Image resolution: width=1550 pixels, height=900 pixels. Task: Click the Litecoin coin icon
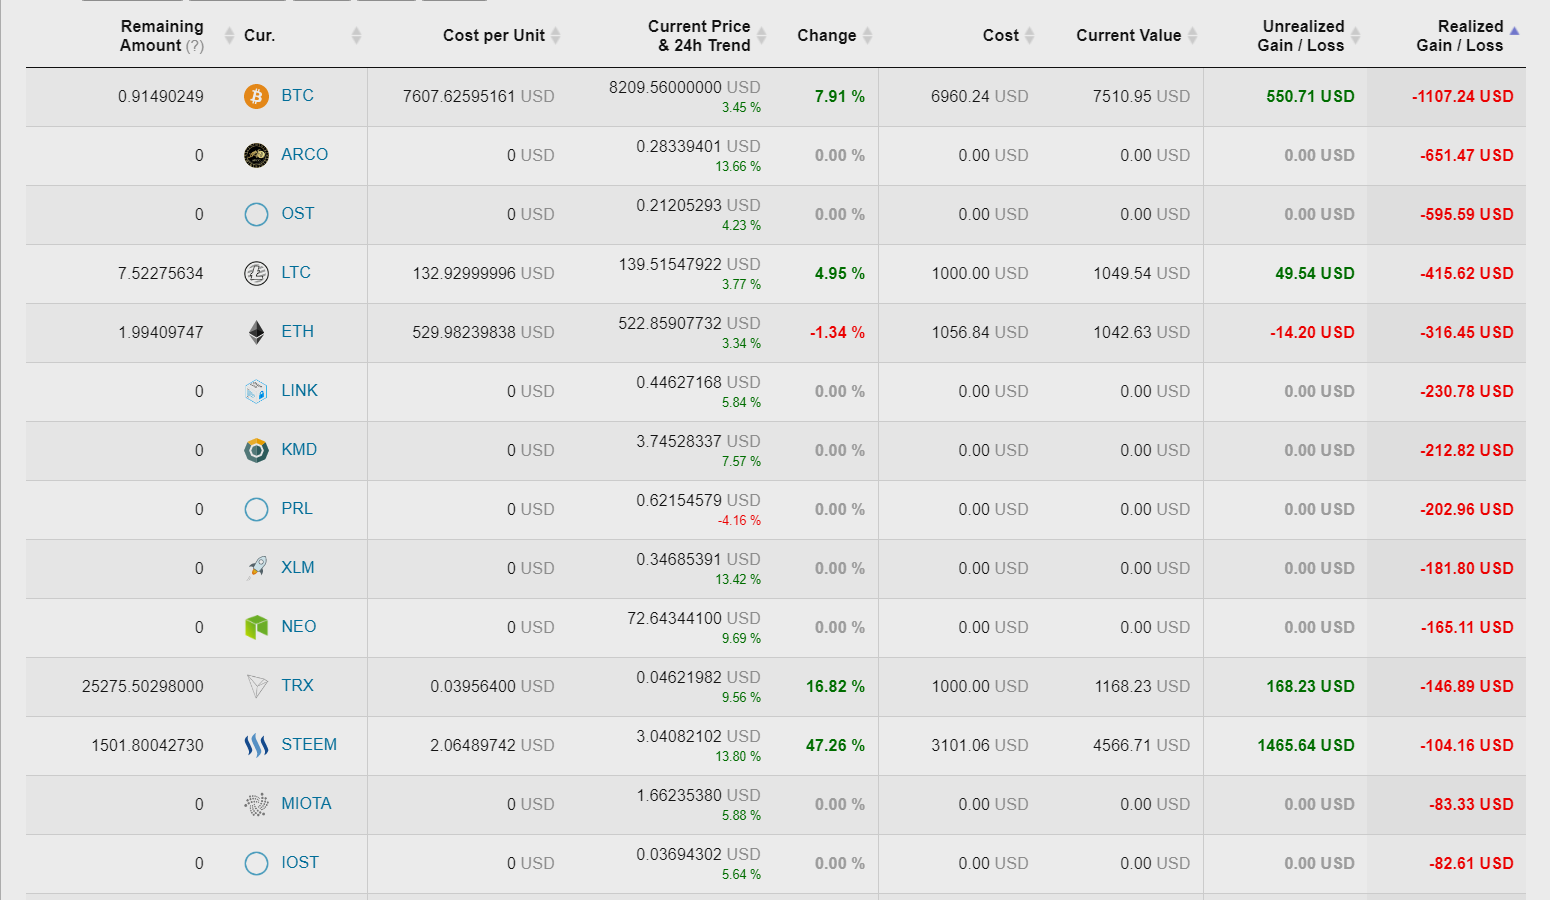click(256, 273)
